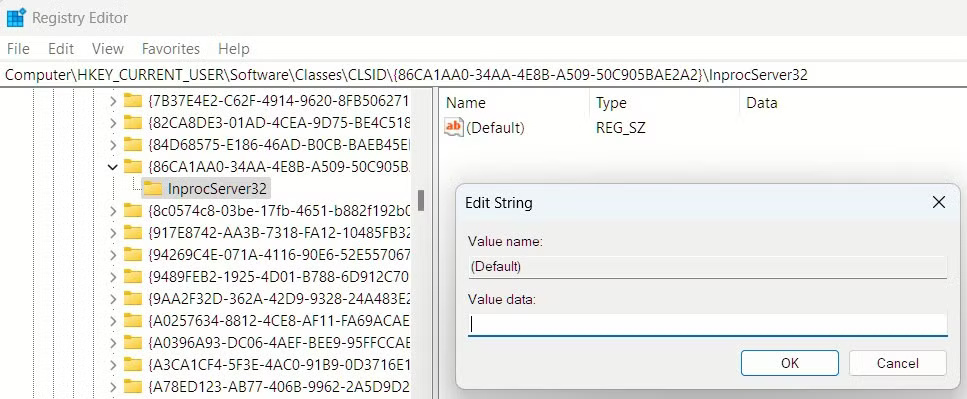Select key {82CA8DE3-01AD-4CEA-9D75
The image size is (967, 399).
coord(279,123)
